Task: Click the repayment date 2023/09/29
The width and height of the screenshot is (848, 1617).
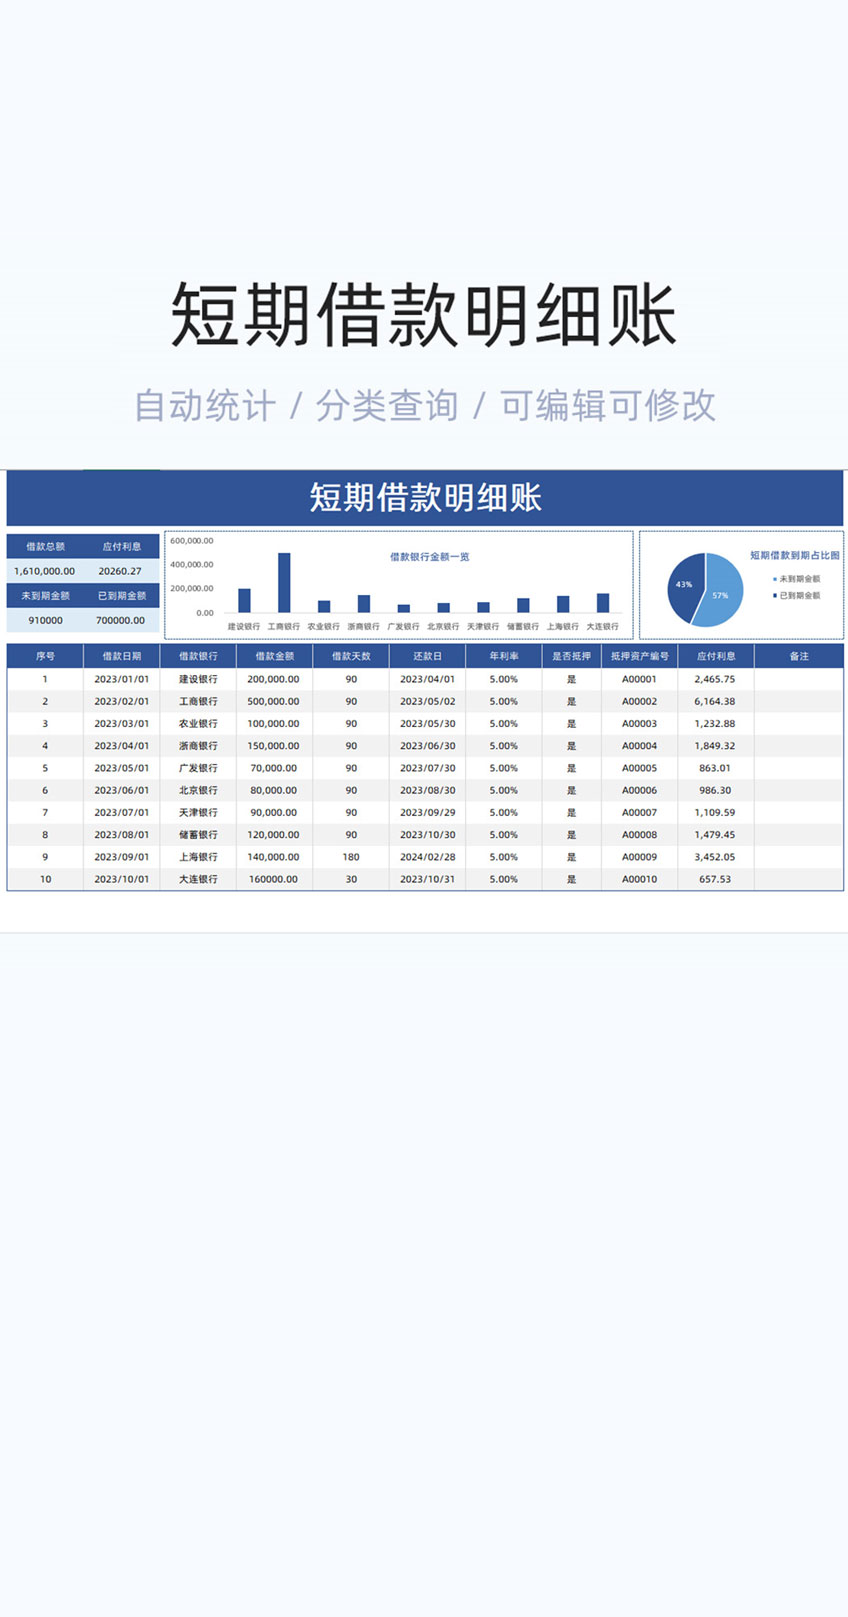Action: point(427,813)
